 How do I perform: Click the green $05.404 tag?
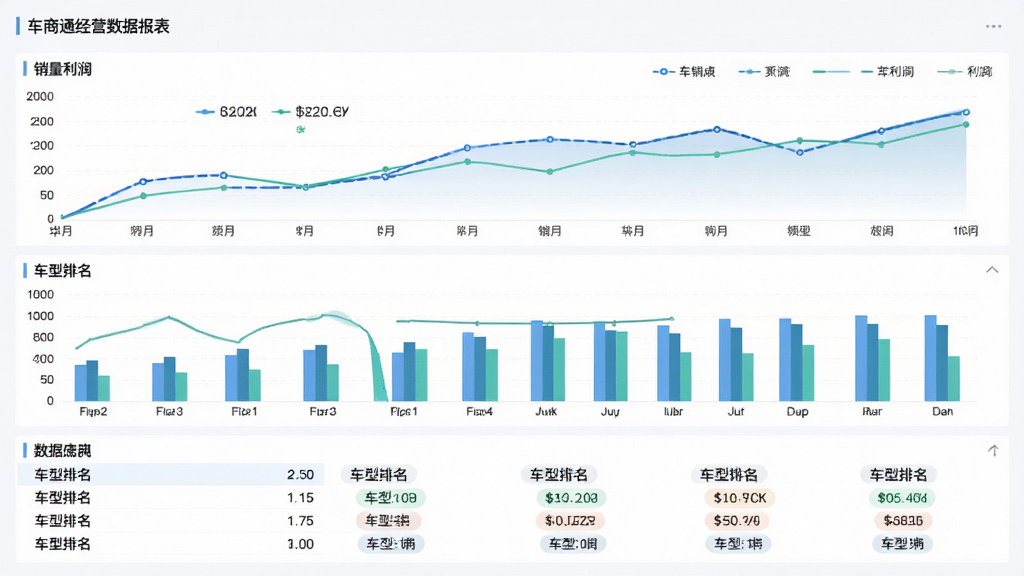coord(902,498)
